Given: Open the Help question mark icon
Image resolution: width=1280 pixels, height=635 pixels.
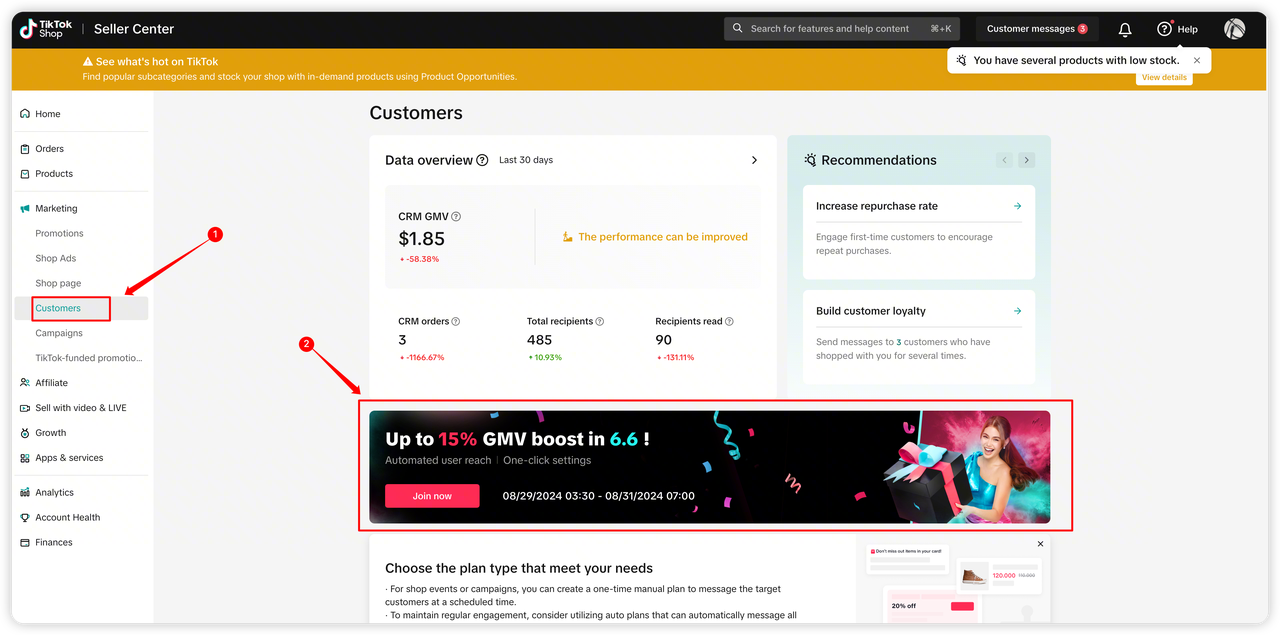Looking at the screenshot, I should coord(1164,29).
